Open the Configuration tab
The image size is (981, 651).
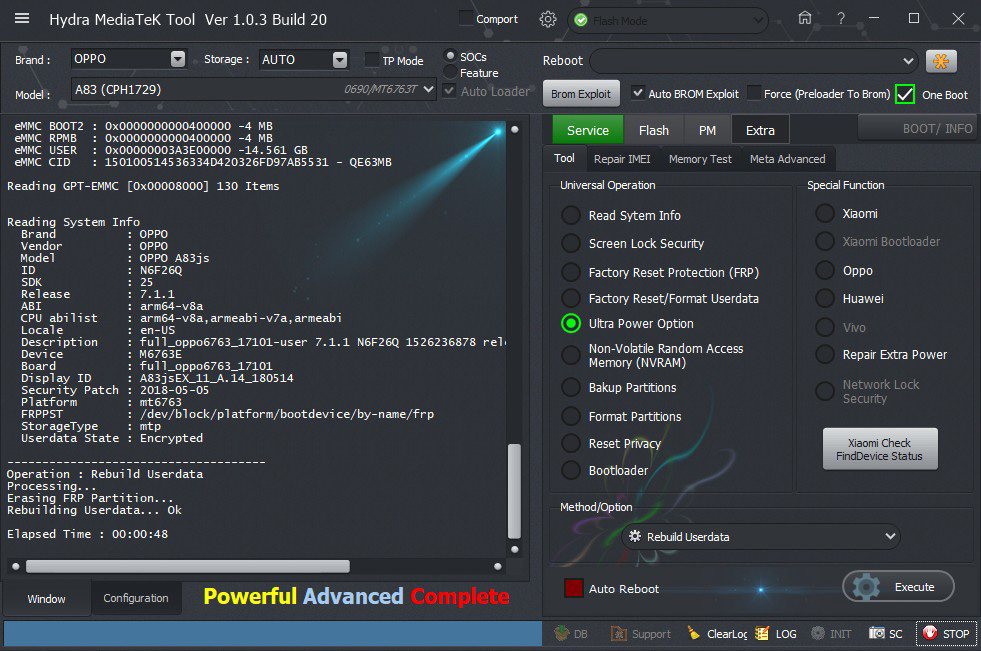(136, 598)
